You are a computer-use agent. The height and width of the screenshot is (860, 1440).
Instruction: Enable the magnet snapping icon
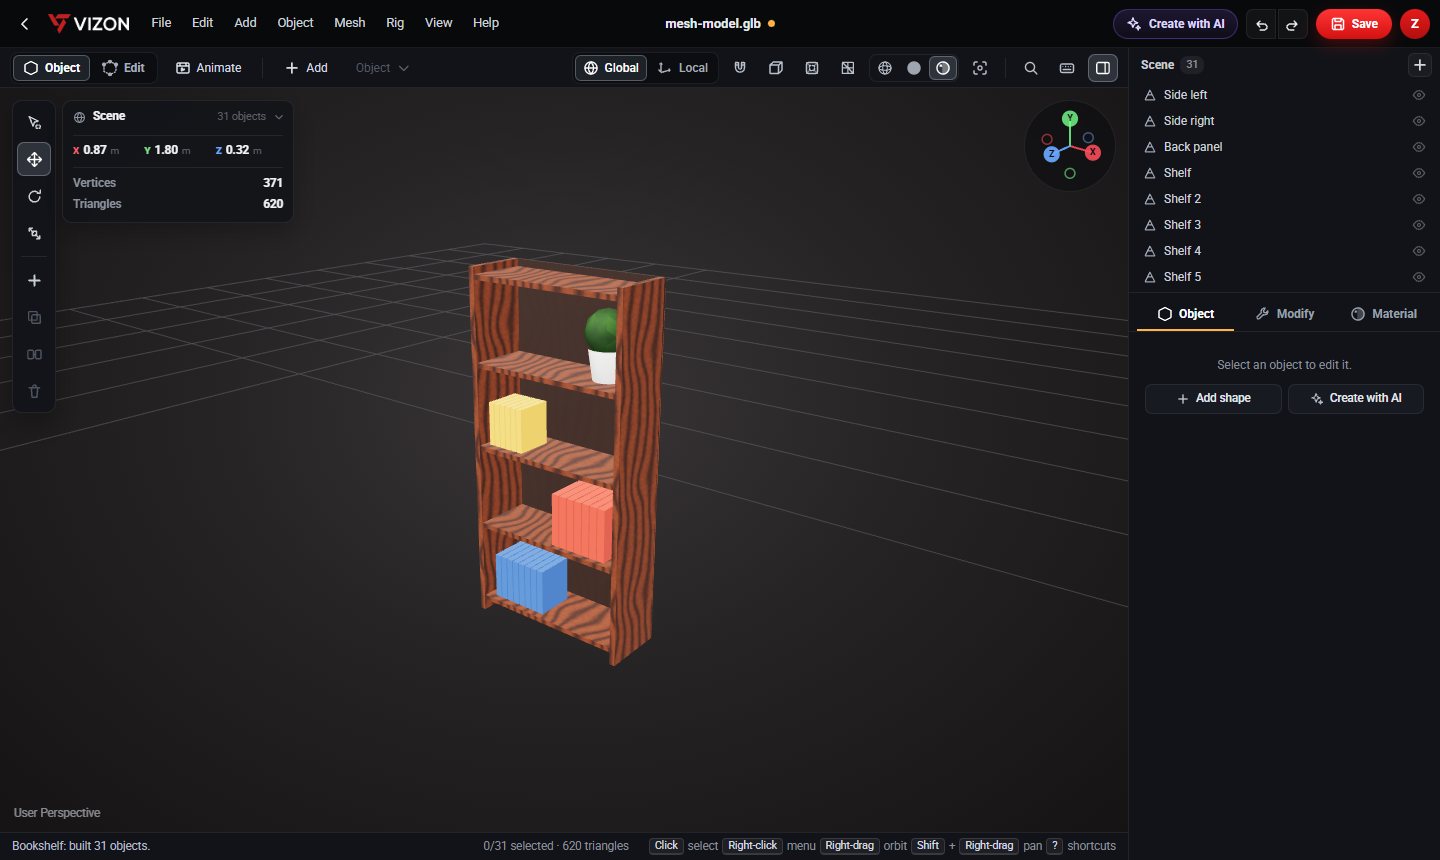pos(740,68)
